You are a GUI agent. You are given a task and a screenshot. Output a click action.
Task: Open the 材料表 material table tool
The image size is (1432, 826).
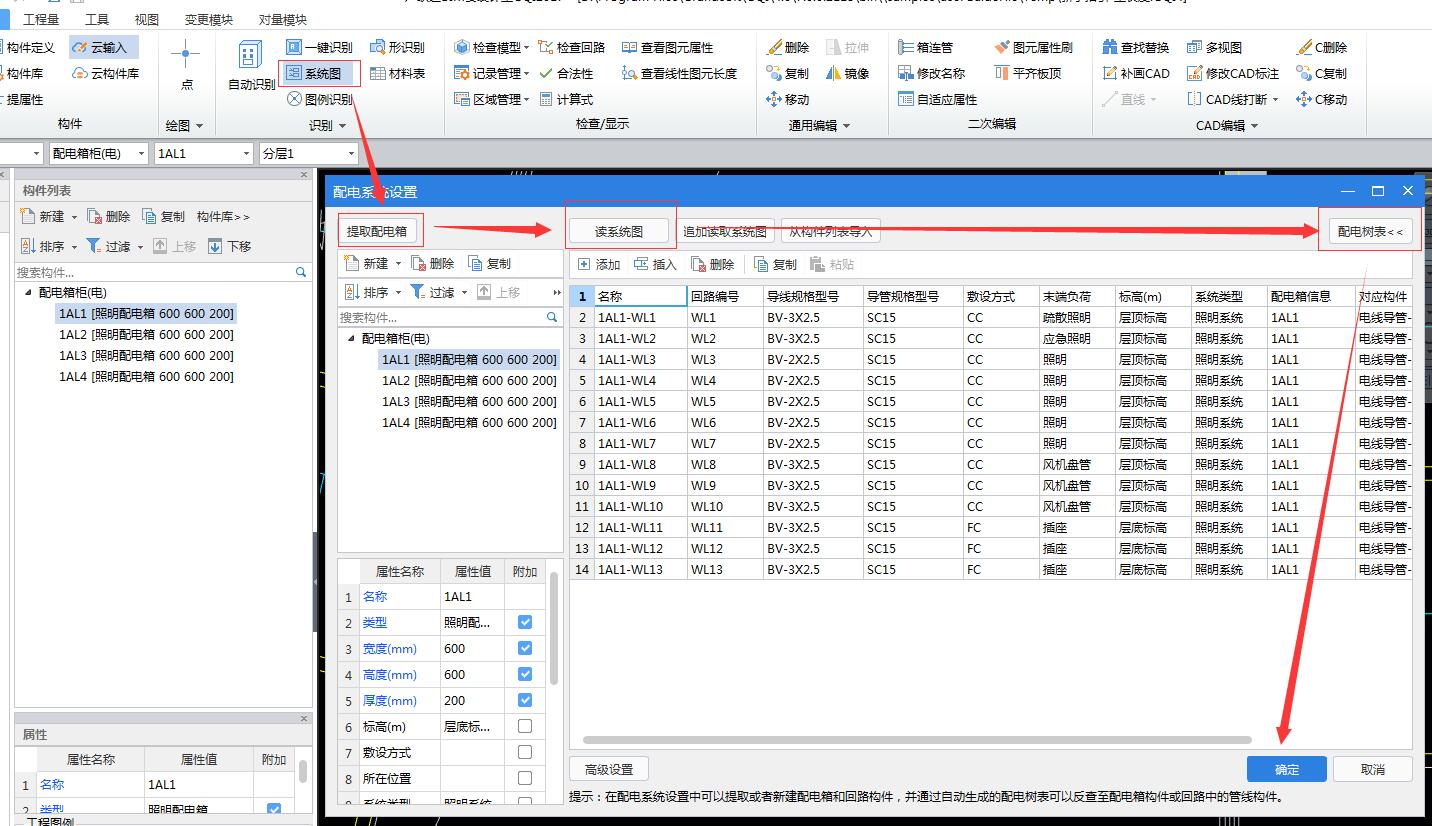click(x=397, y=73)
